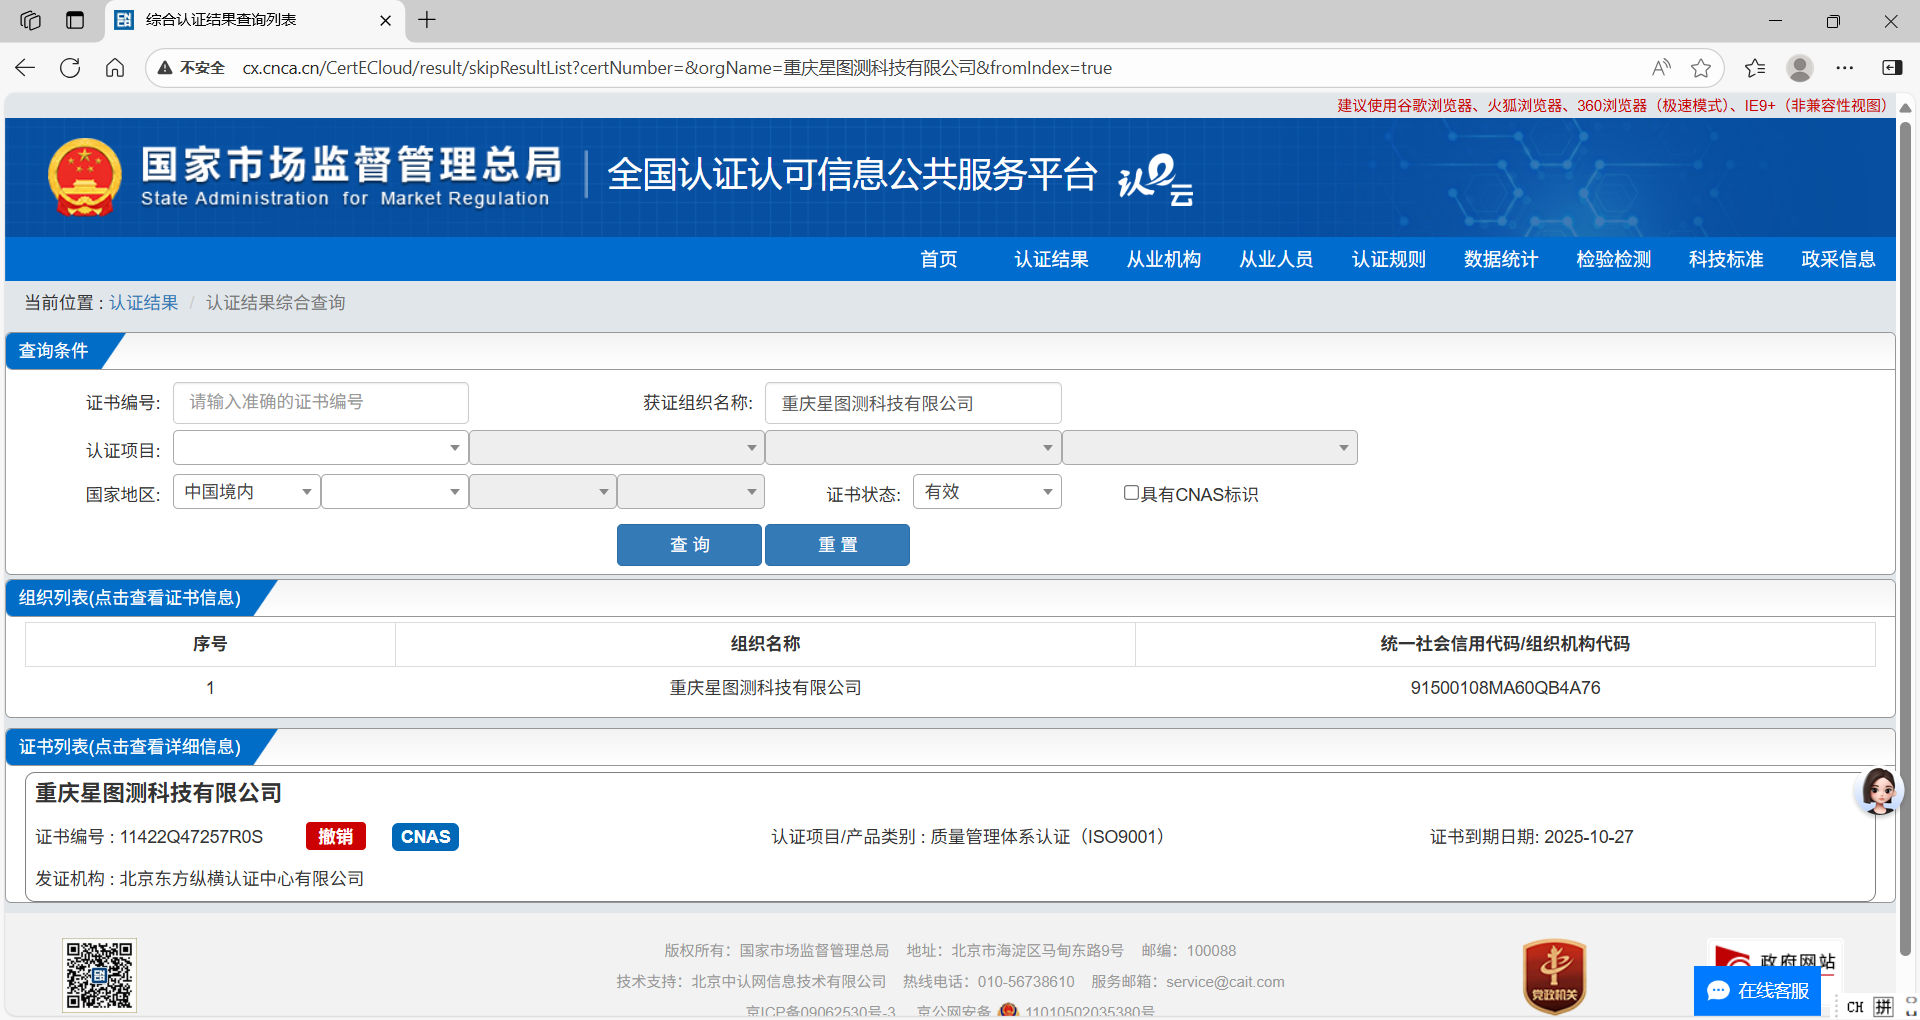The width and height of the screenshot is (1920, 1020).
Task: Go to 从业机构 in navigation bar
Action: click(1163, 259)
